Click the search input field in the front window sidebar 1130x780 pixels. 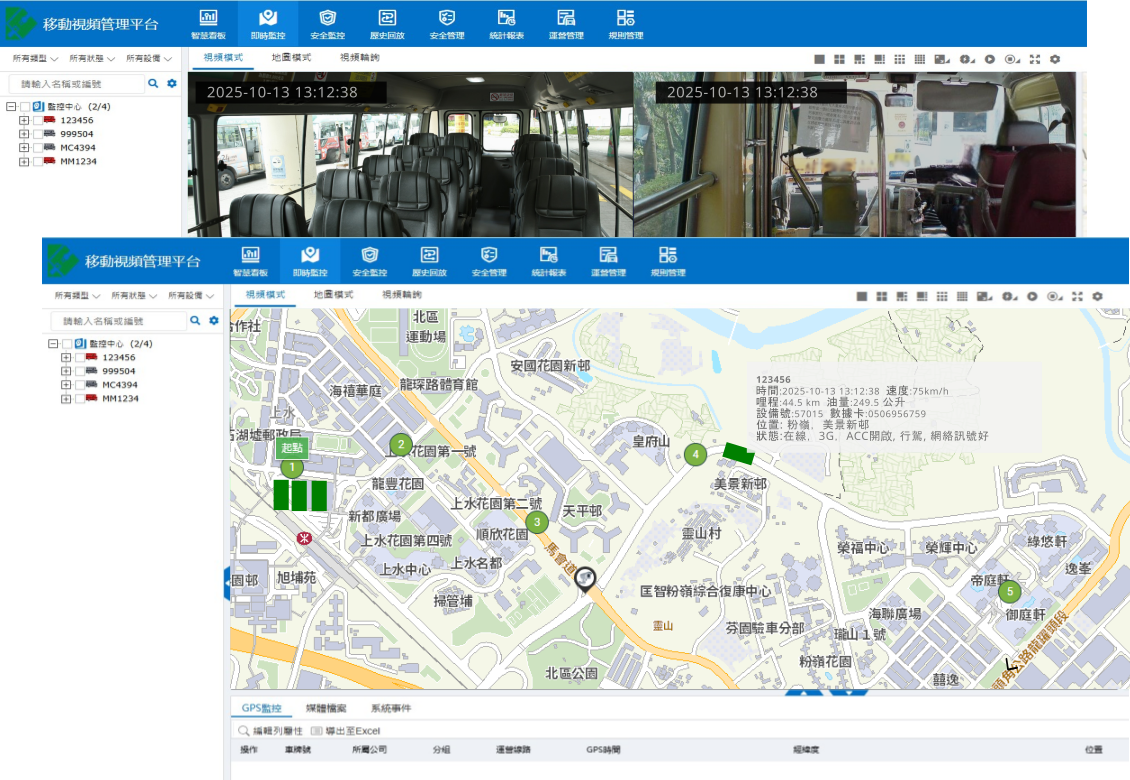[118, 321]
